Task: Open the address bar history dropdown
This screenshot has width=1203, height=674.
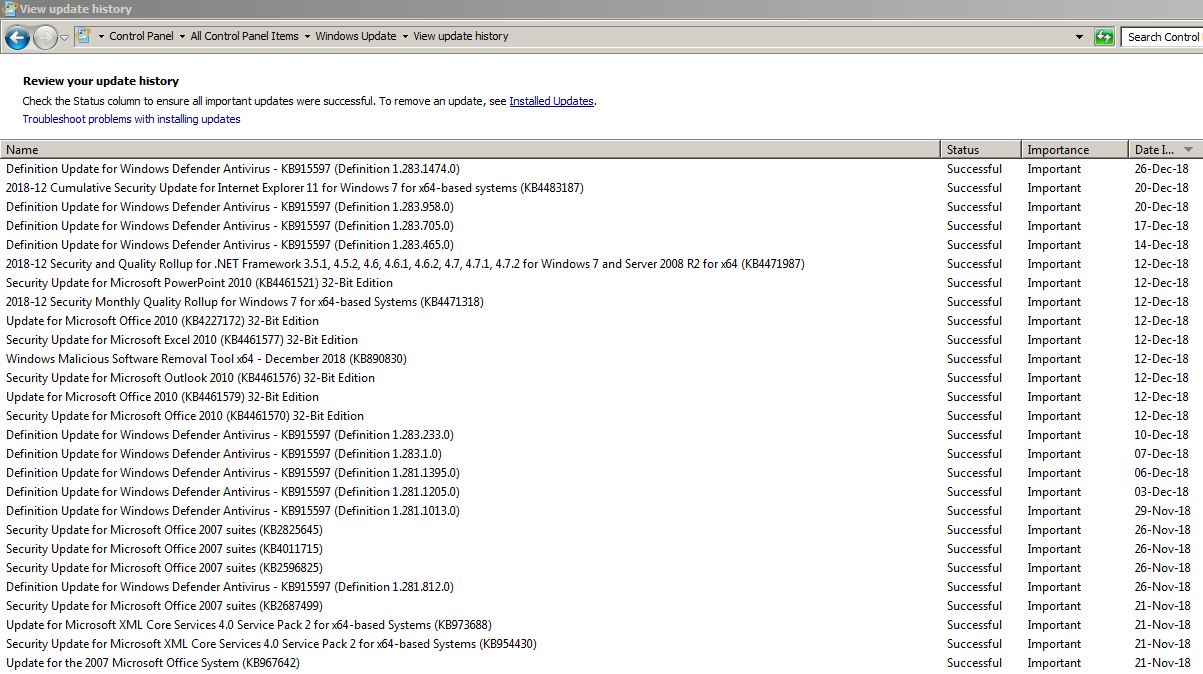Action: click(x=1079, y=37)
